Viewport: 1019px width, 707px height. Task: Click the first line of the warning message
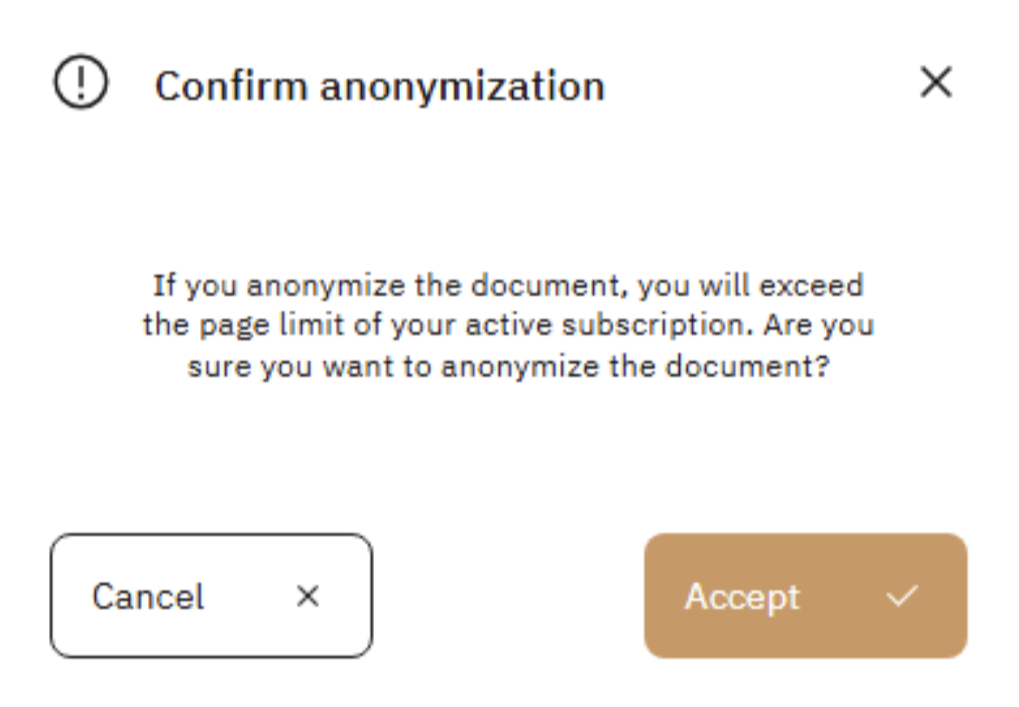tap(508, 286)
